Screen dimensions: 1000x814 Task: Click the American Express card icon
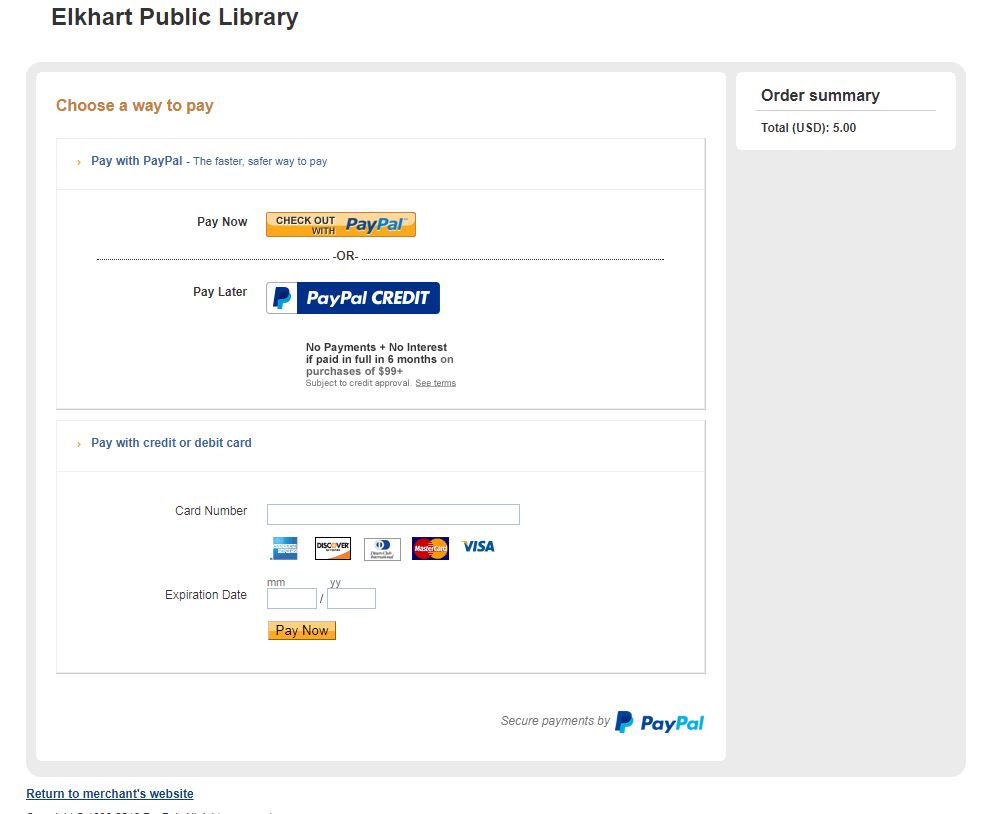tap(284, 548)
